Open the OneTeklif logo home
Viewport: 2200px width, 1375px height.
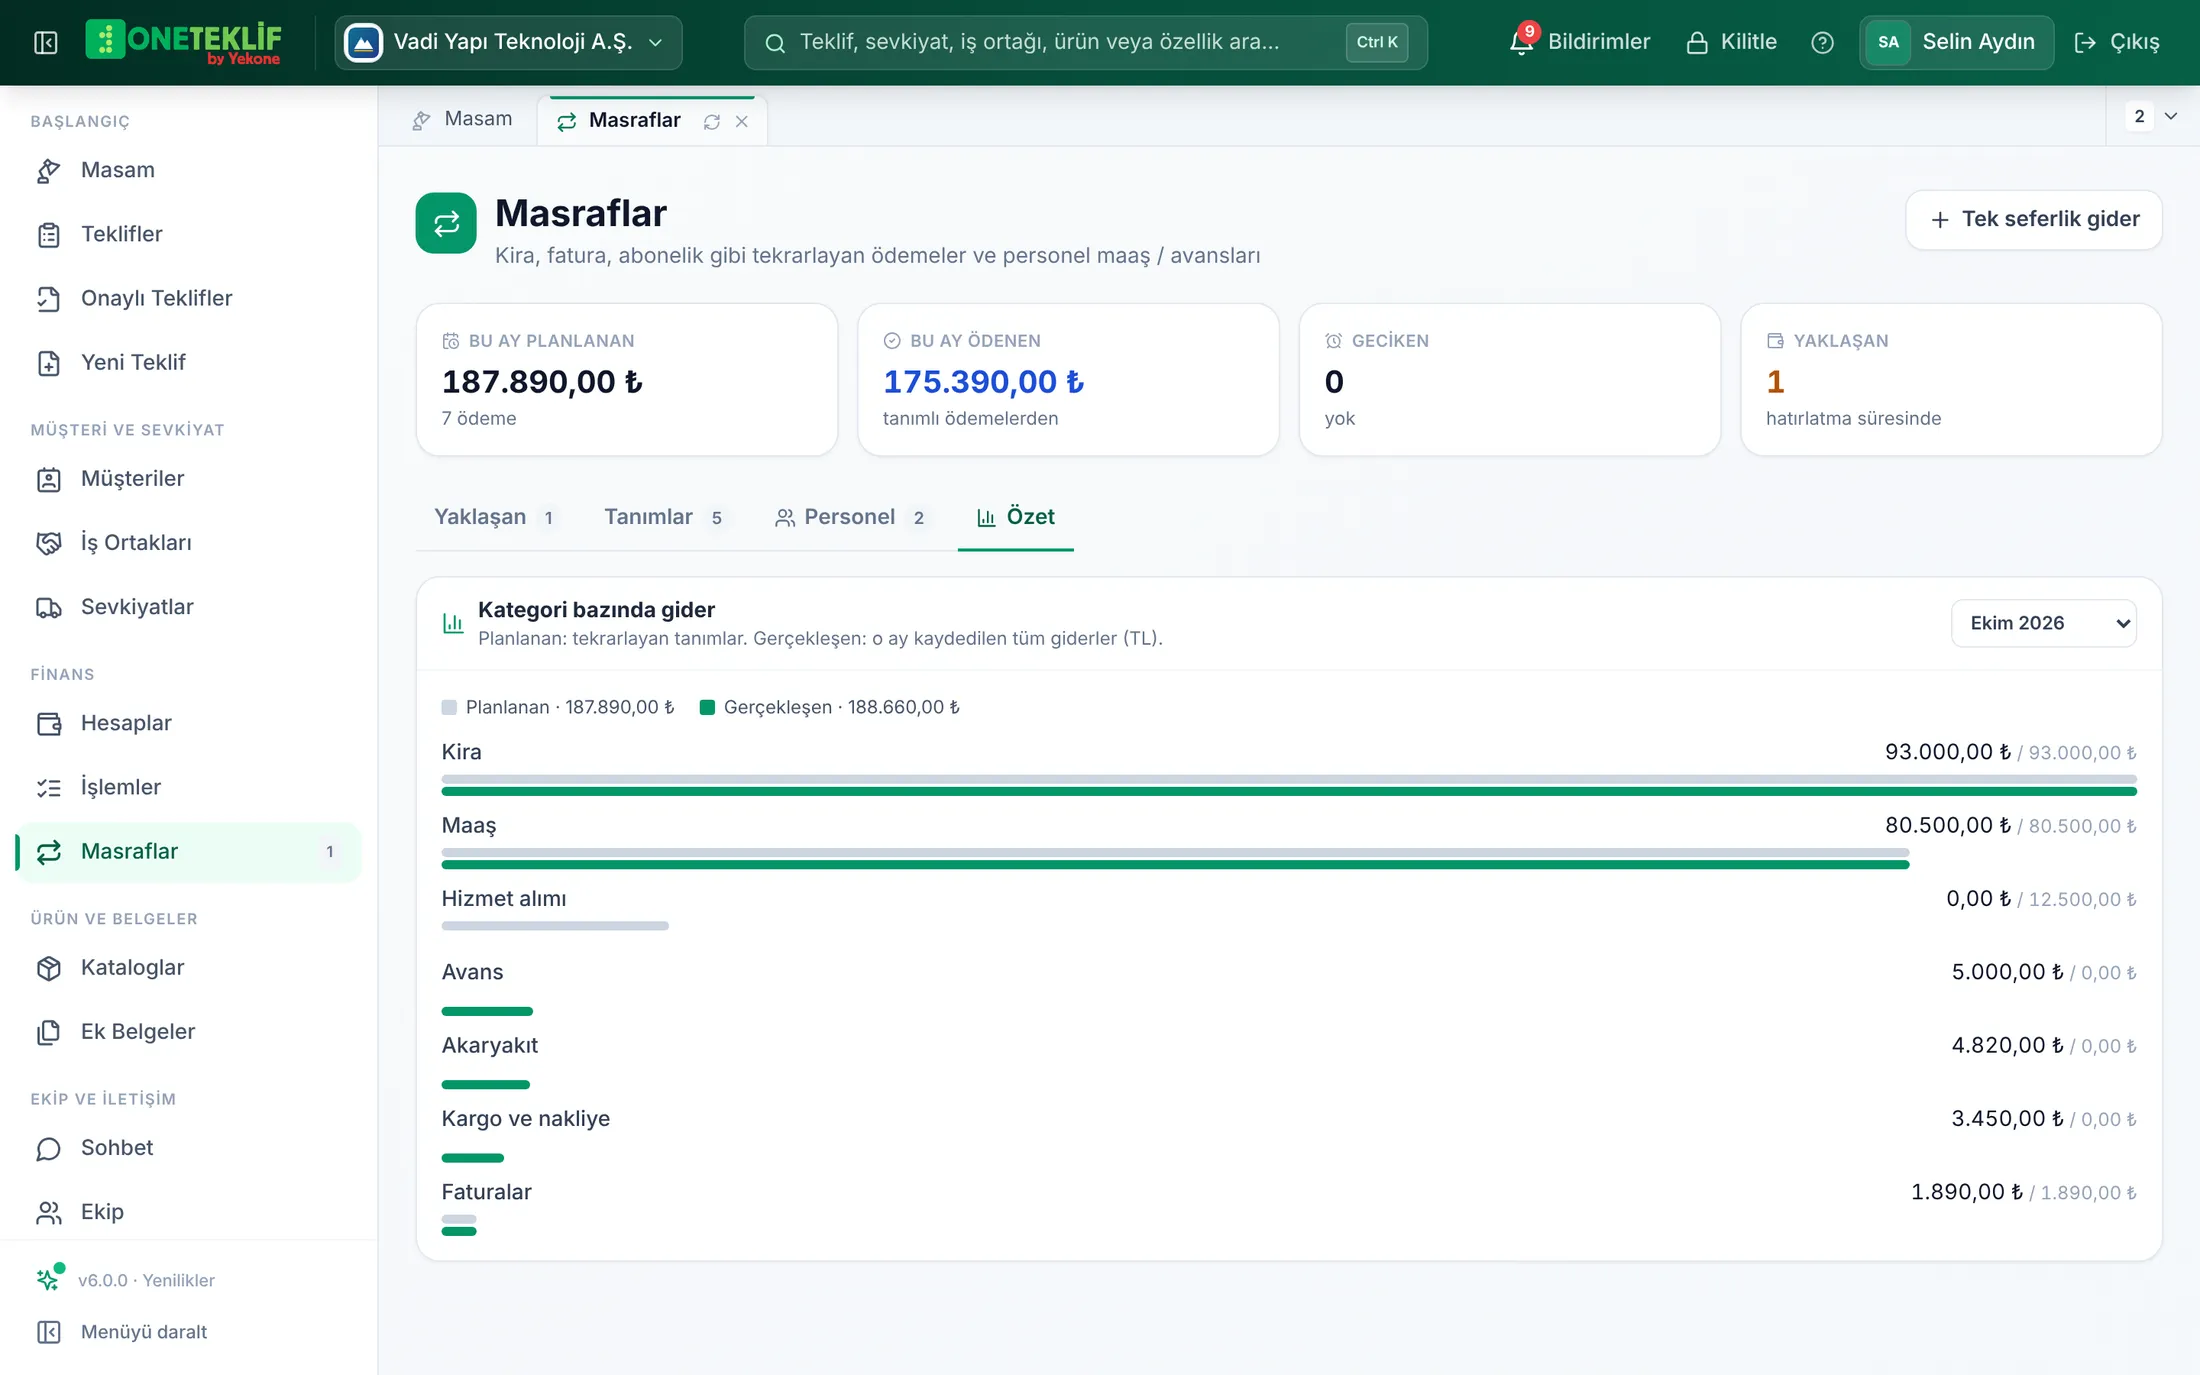coord(183,42)
